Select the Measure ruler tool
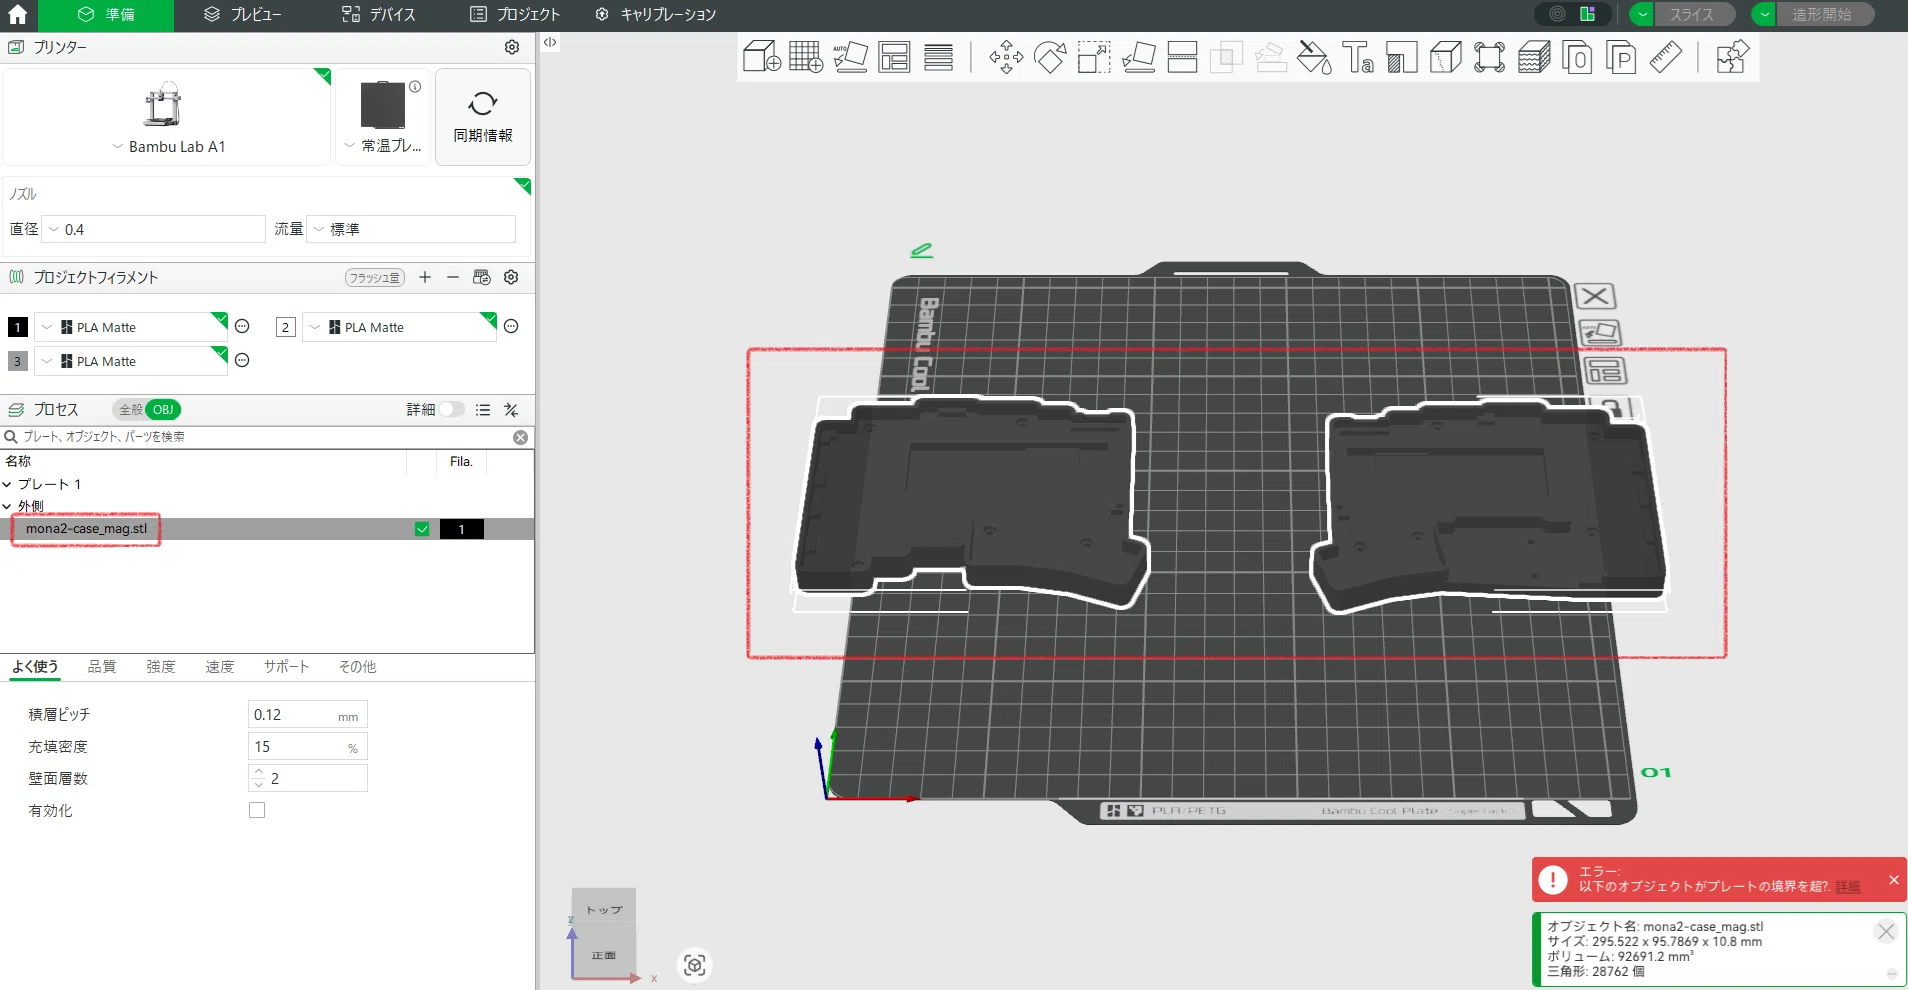1908x990 pixels. (1665, 57)
